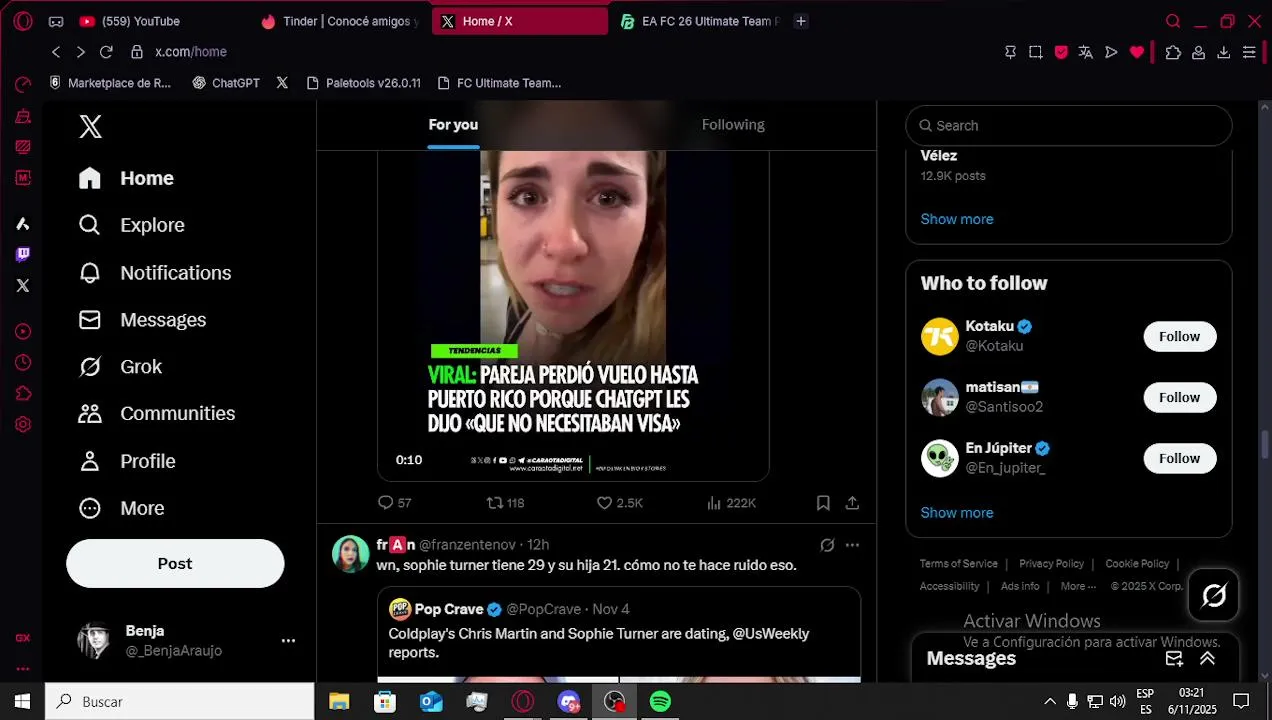Click the Windows Buscar search box
The height and width of the screenshot is (720, 1272).
[180, 701]
